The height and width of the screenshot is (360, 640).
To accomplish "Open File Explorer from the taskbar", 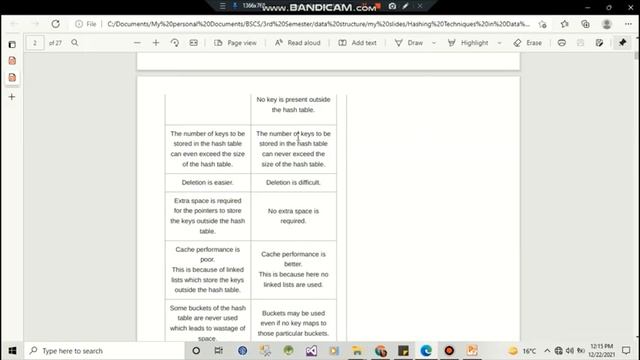I will click(357, 351).
